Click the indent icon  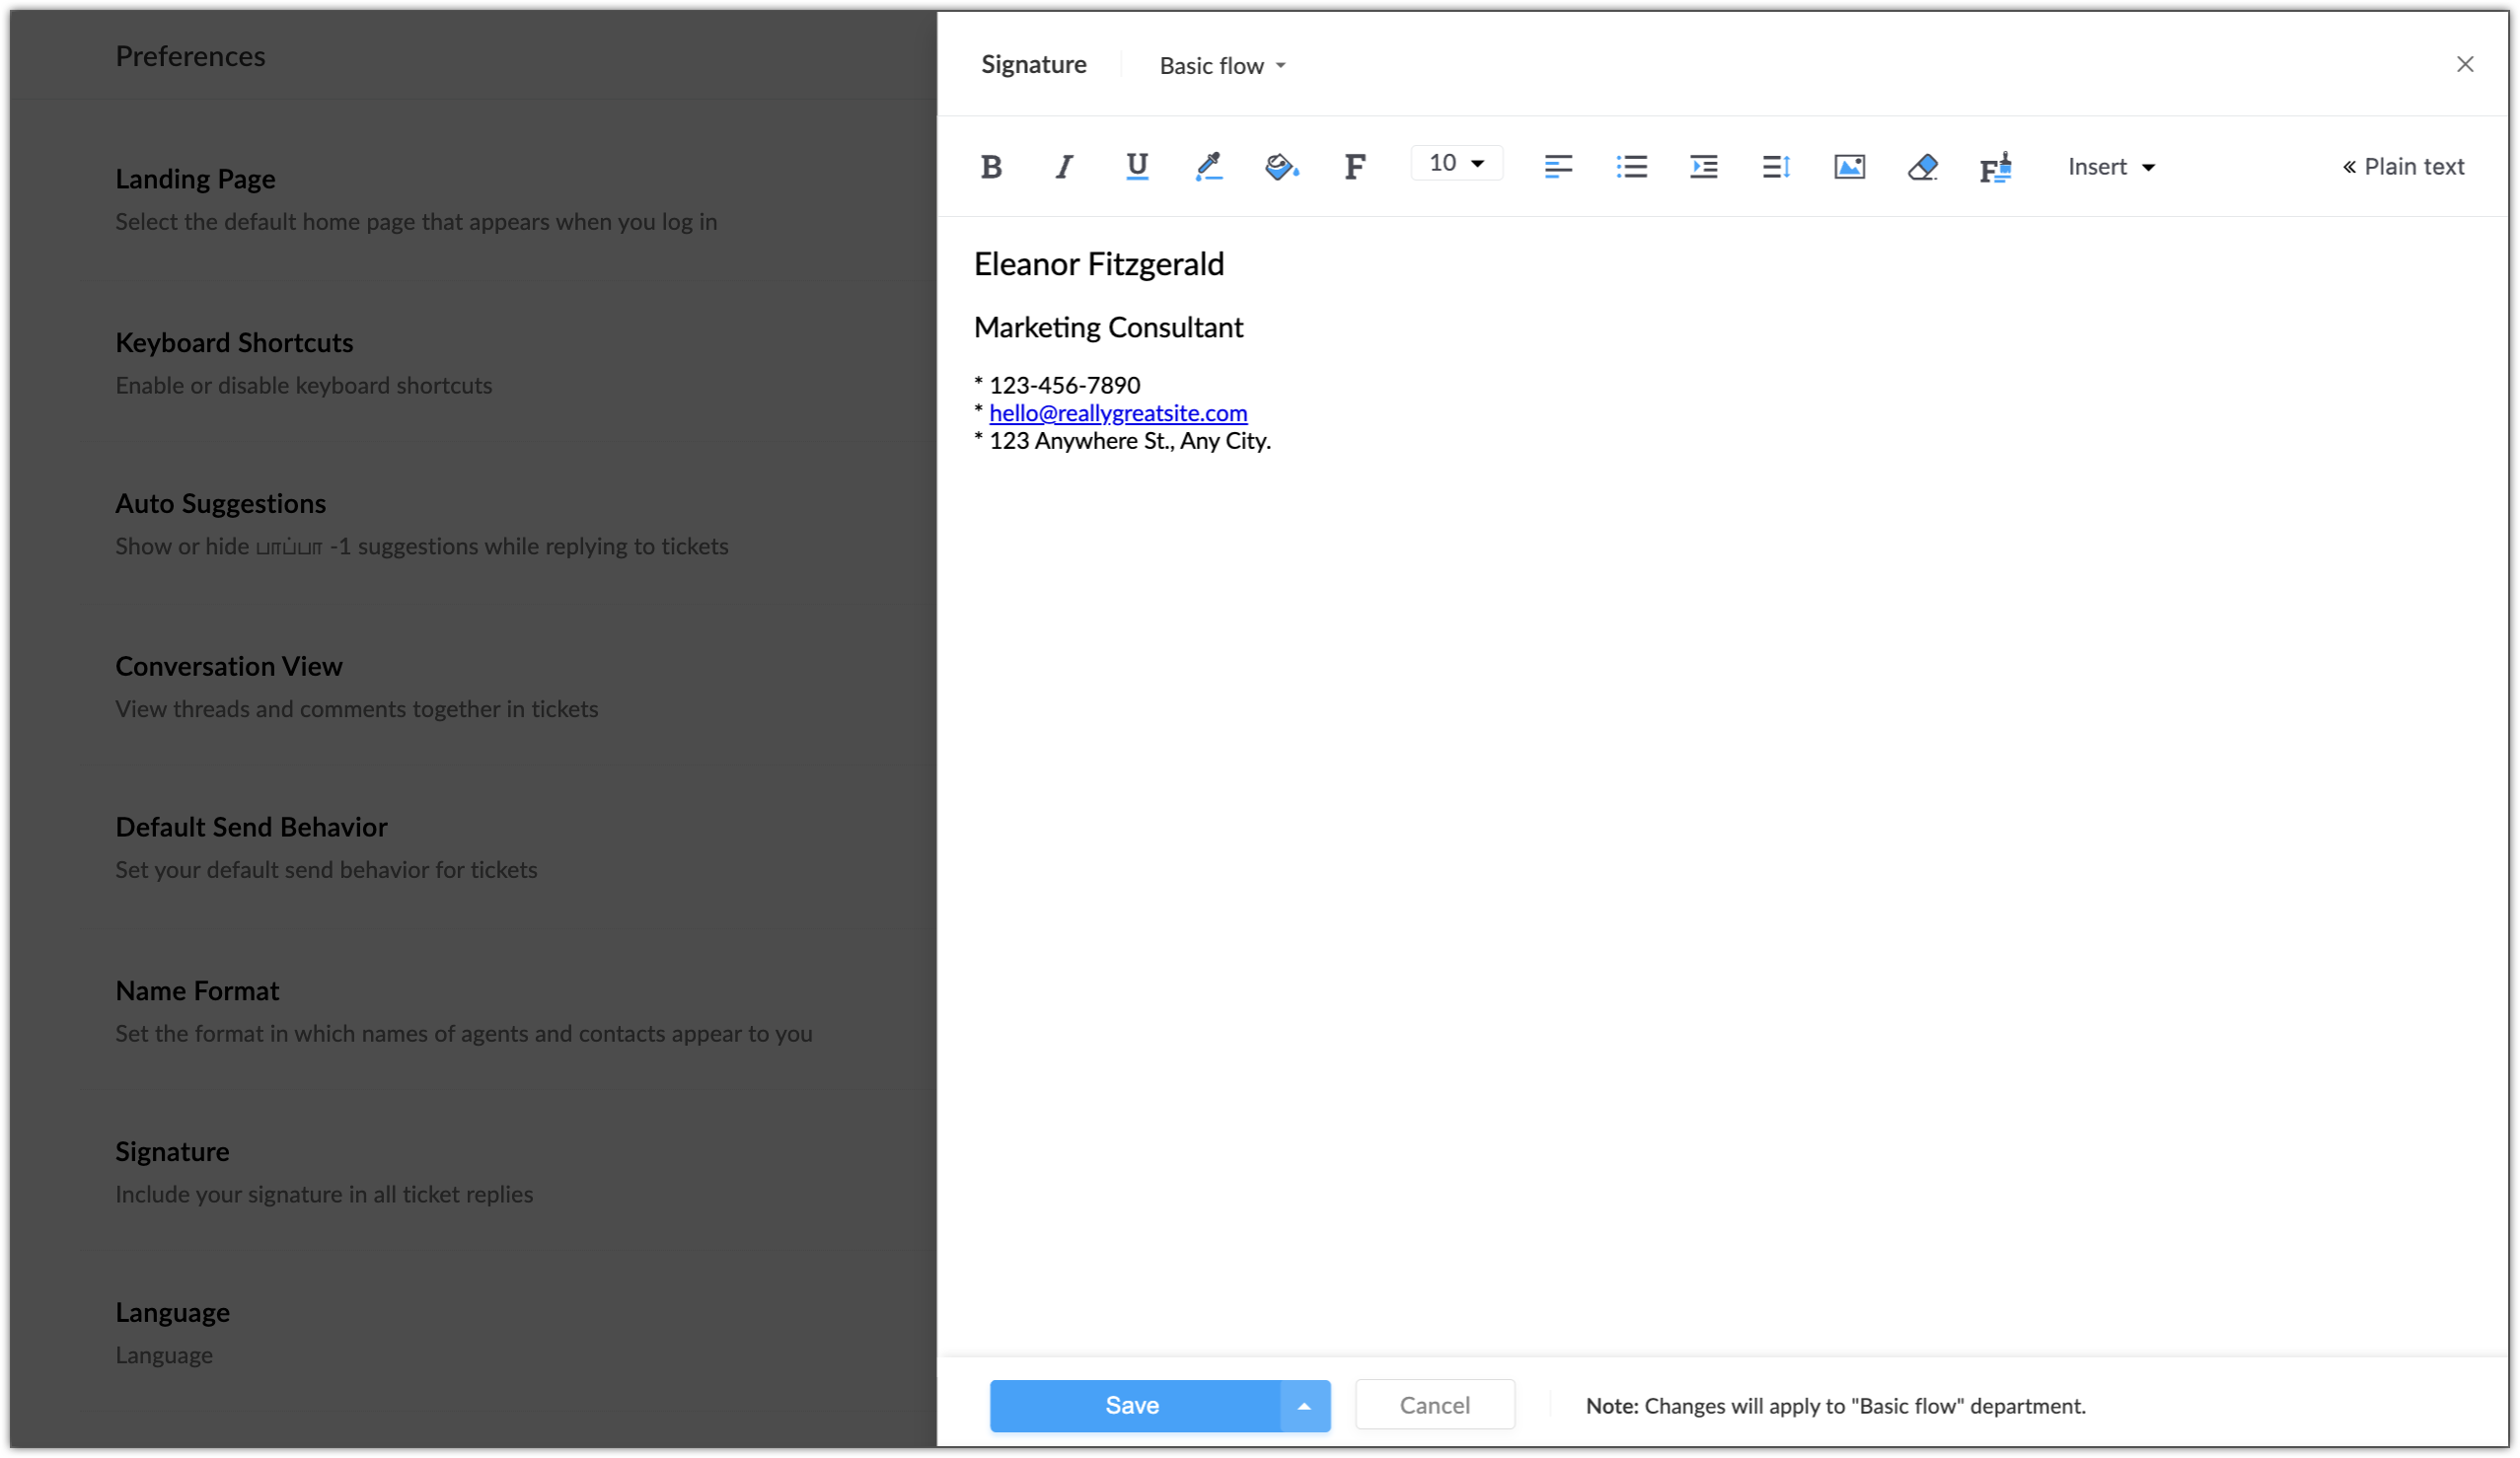click(1703, 167)
